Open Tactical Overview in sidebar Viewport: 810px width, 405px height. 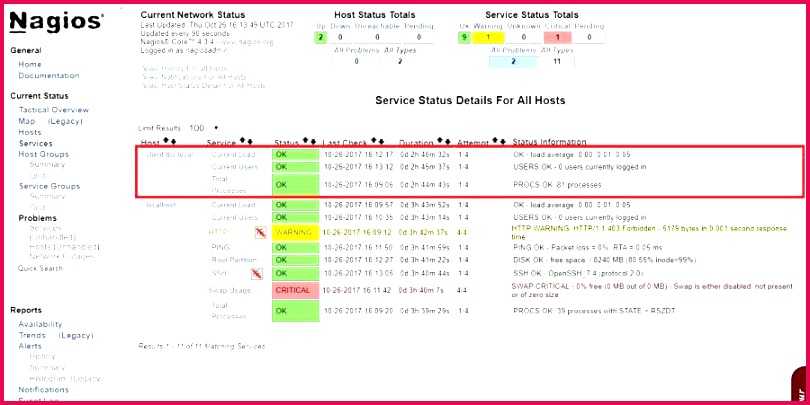54,109
